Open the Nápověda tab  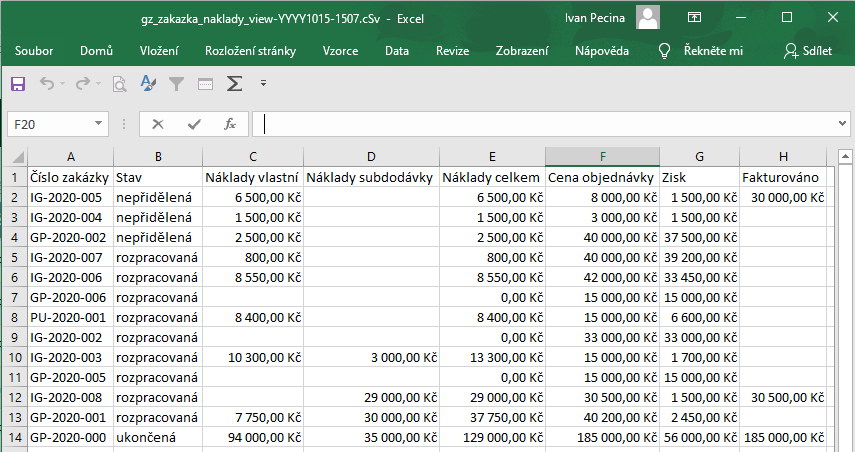click(602, 51)
